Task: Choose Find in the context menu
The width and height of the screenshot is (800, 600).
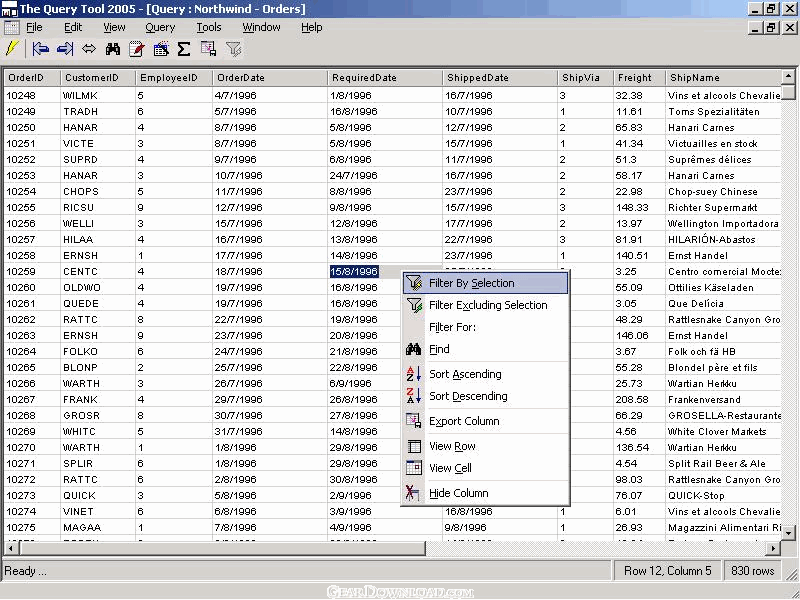Action: click(485, 349)
